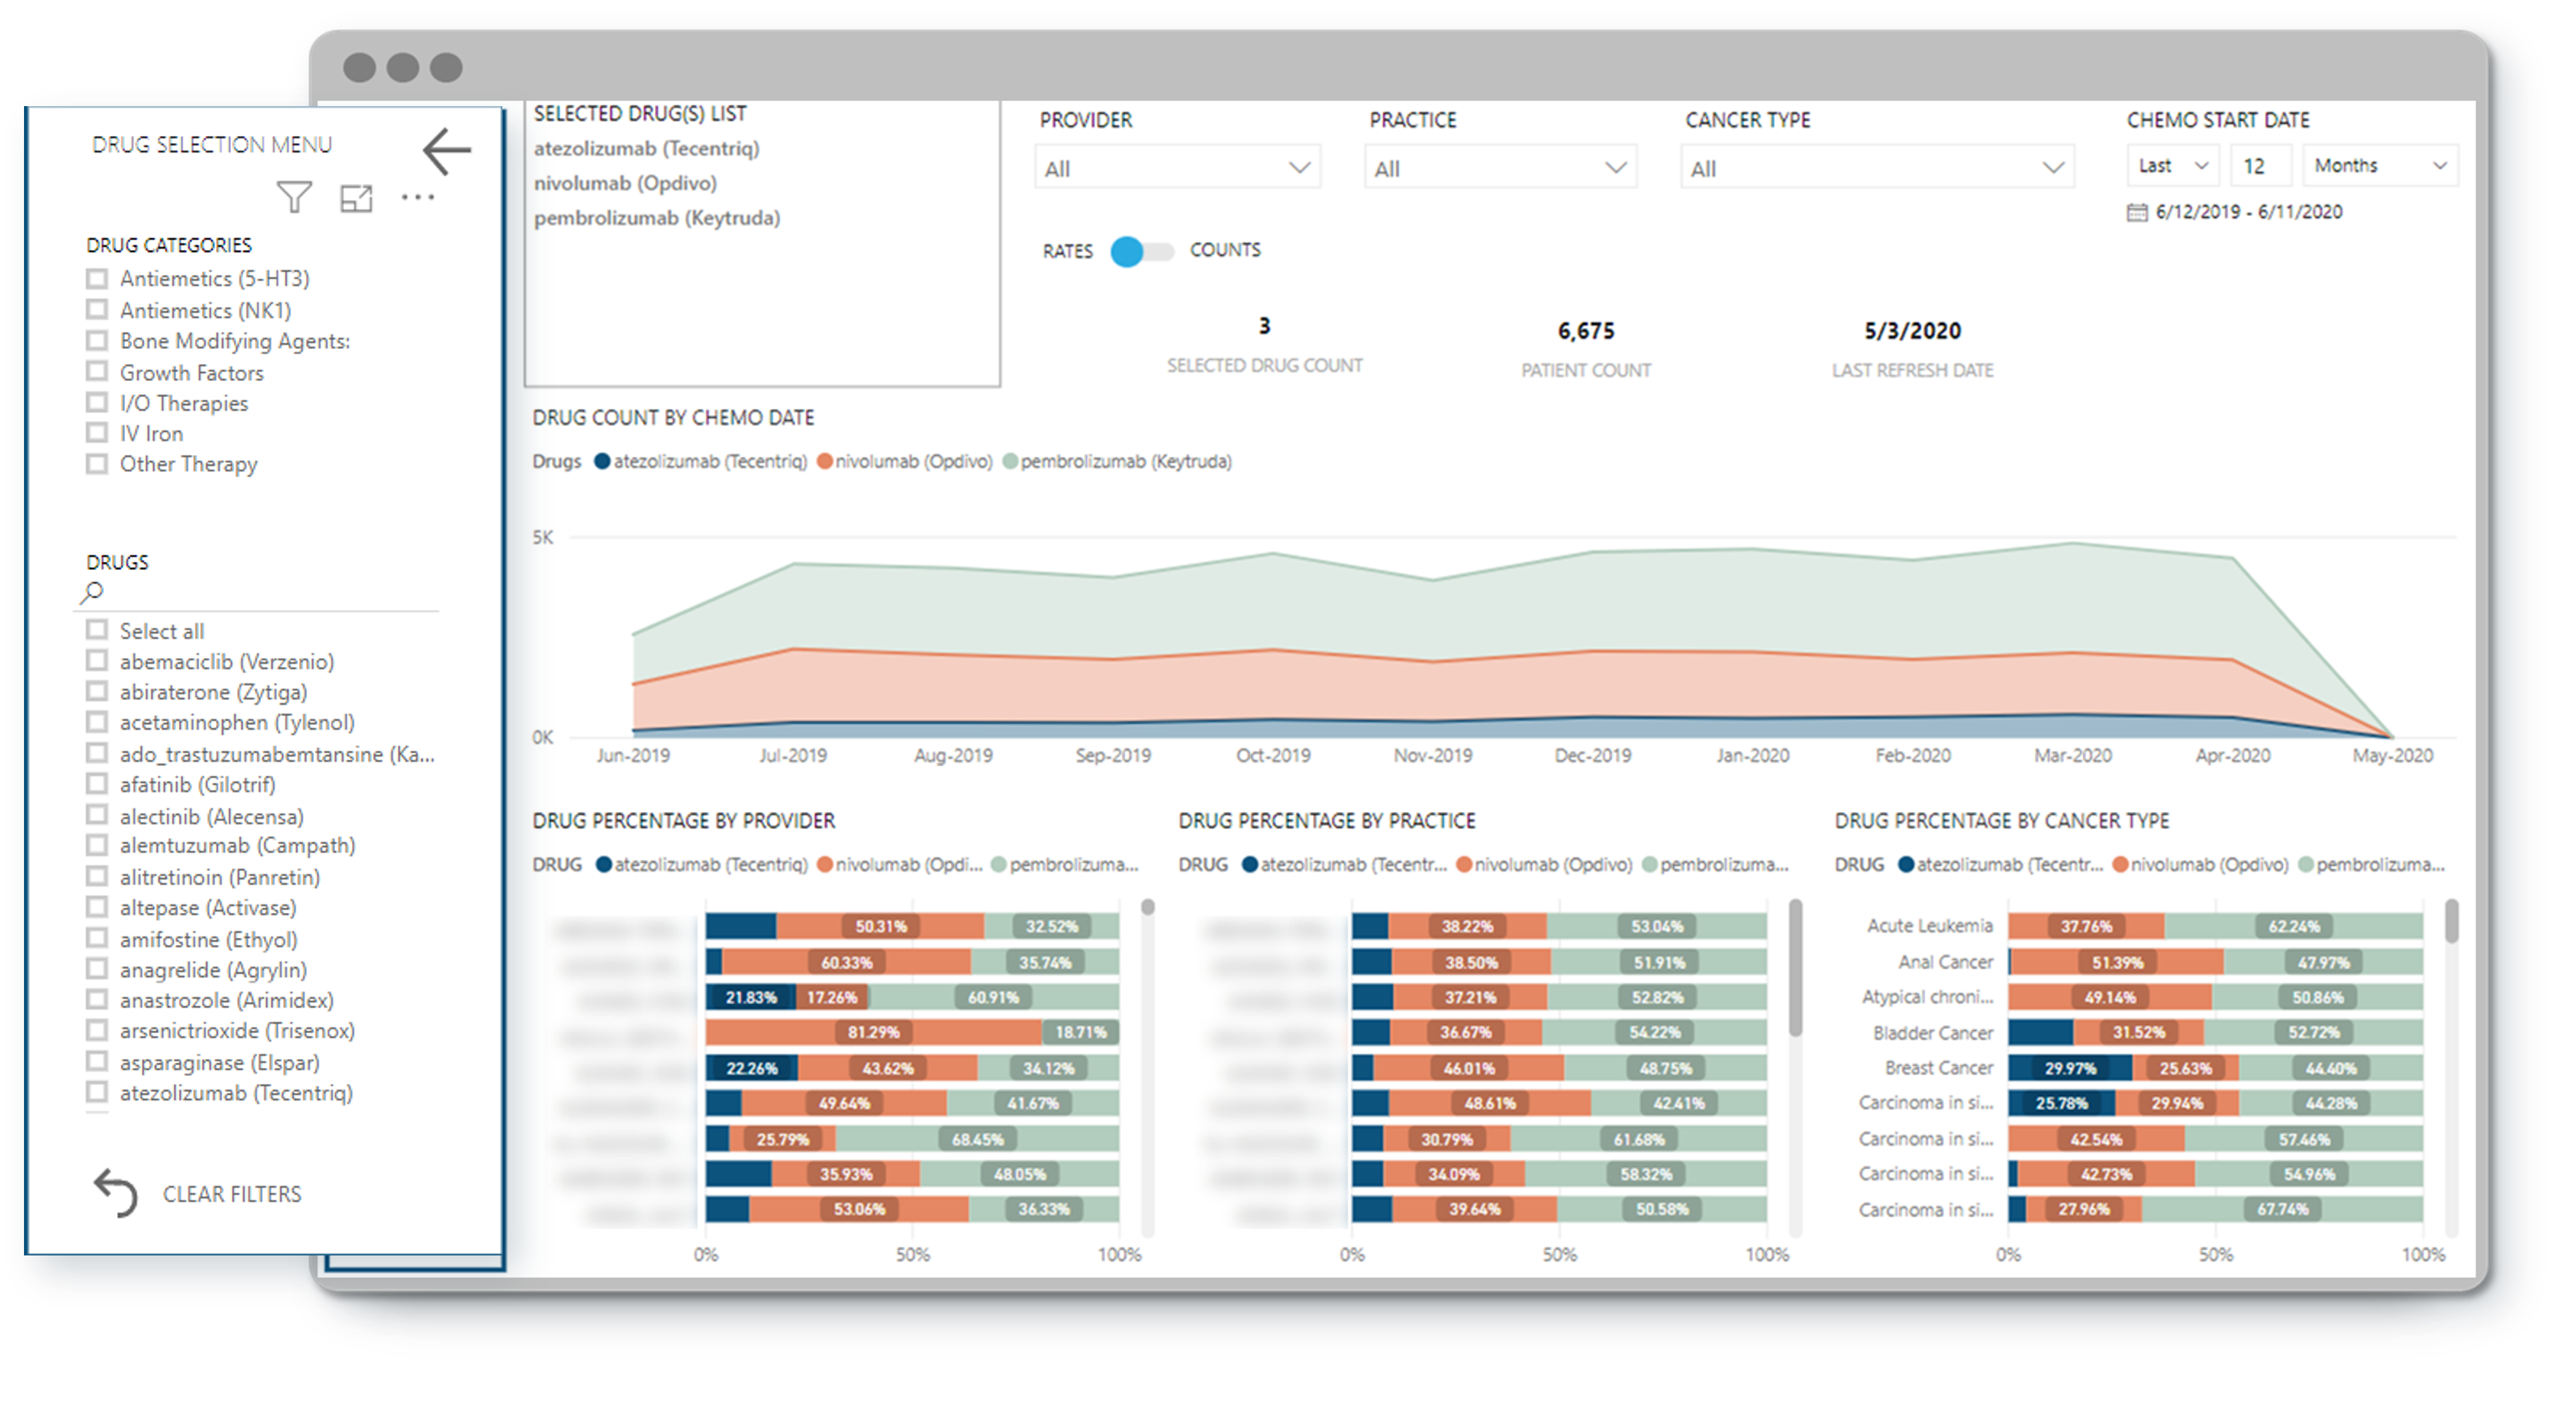Viewport: 2576px width, 1427px height.
Task: Click the 12 number input field
Action: coord(2260,165)
